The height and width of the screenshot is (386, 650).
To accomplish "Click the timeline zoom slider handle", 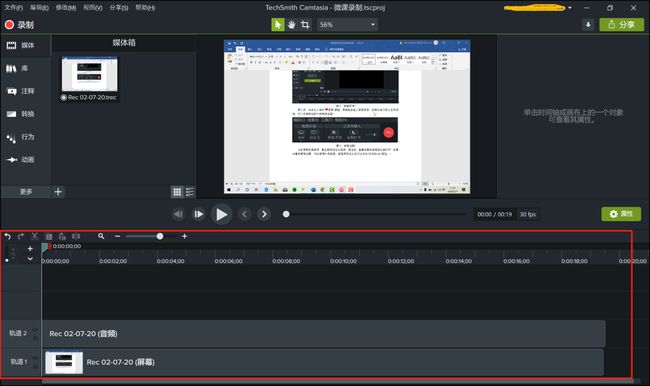I will coord(160,236).
